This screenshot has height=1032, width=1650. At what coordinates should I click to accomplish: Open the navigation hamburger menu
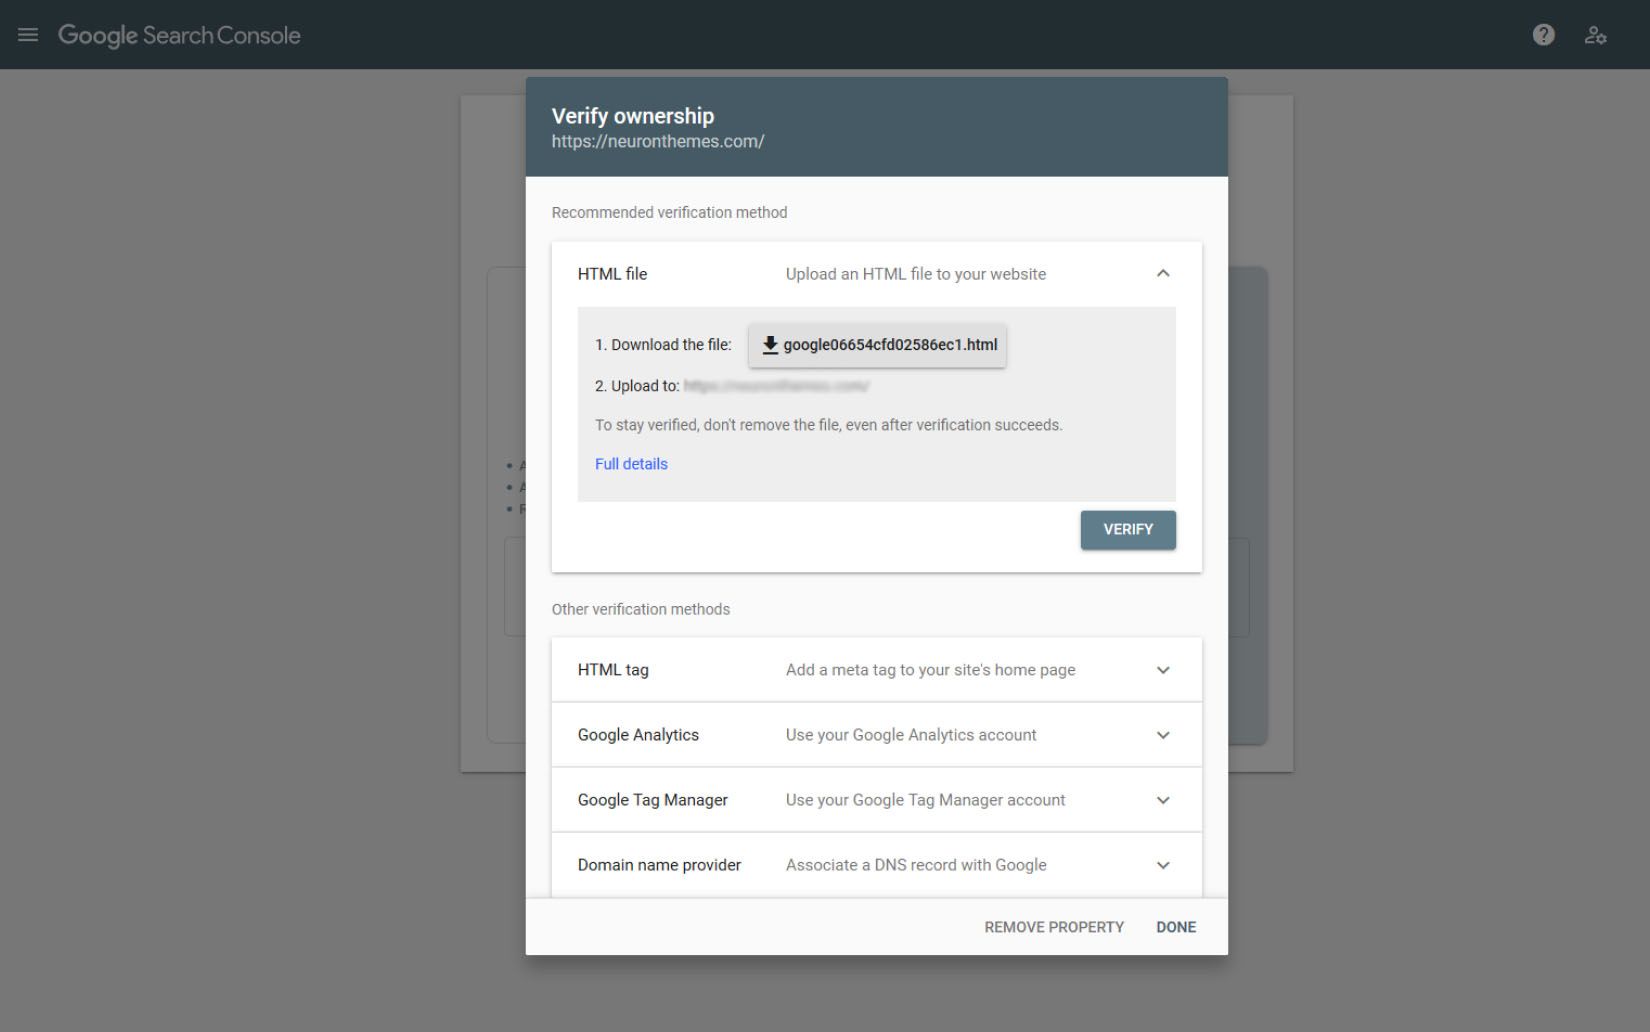pos(27,34)
